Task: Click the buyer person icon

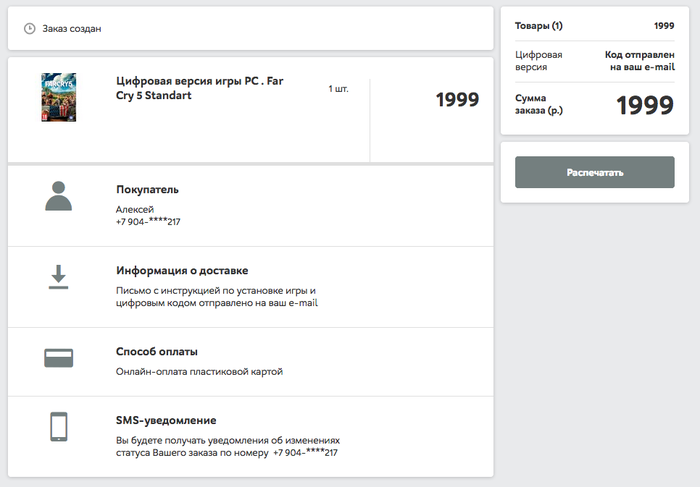Action: (58, 196)
